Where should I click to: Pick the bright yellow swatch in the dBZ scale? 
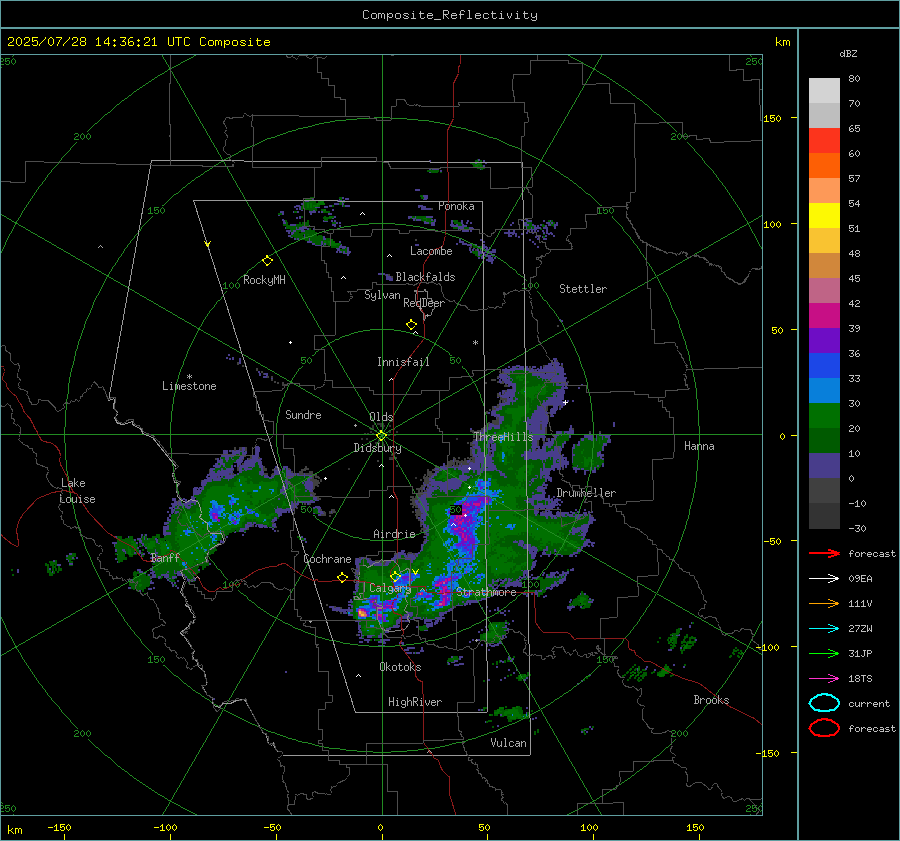pos(824,215)
